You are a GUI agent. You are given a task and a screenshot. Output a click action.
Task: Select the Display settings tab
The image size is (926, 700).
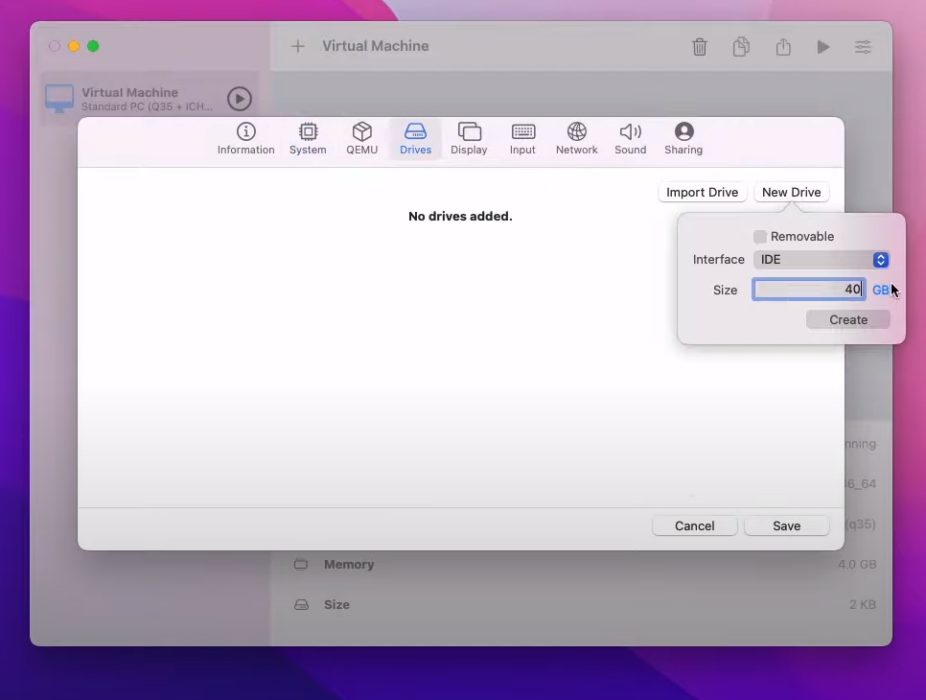(469, 139)
